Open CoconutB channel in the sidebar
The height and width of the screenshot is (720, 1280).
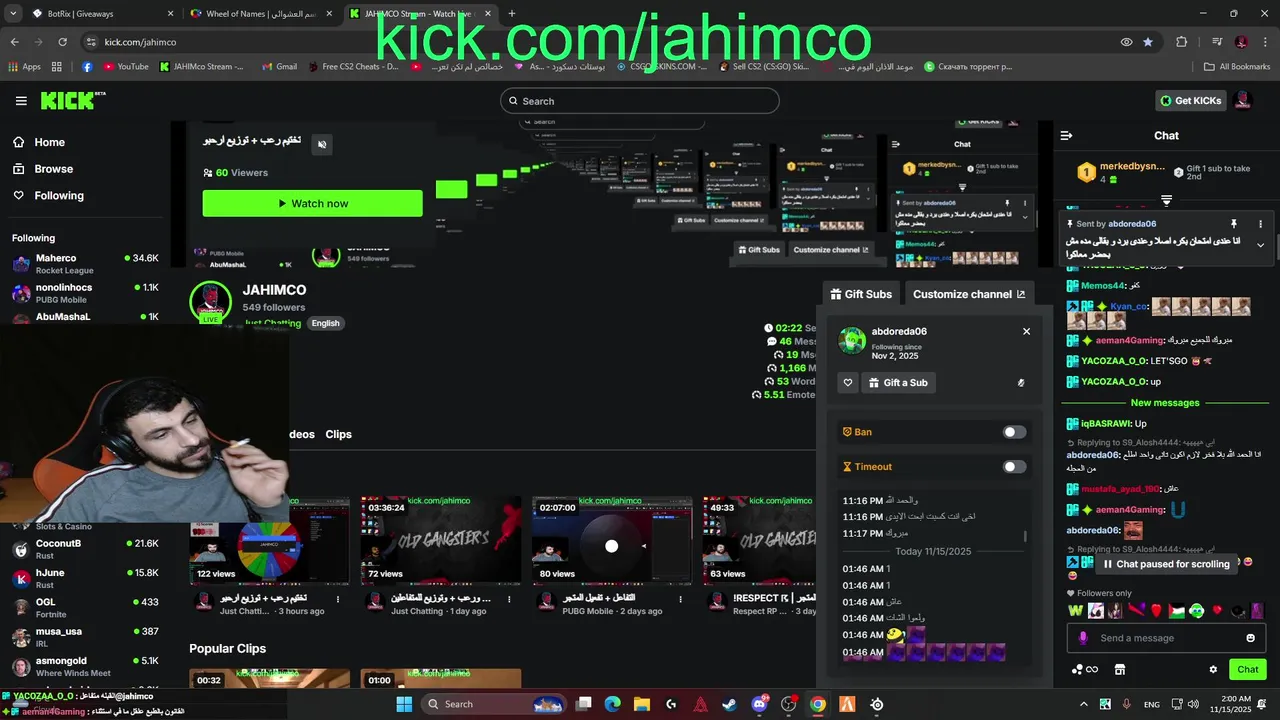[85, 549]
